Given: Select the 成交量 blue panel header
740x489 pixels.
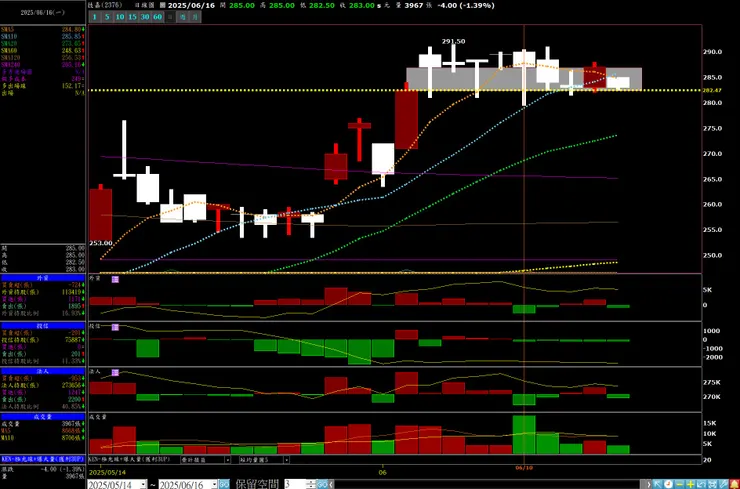Looking at the screenshot, I should (42, 417).
